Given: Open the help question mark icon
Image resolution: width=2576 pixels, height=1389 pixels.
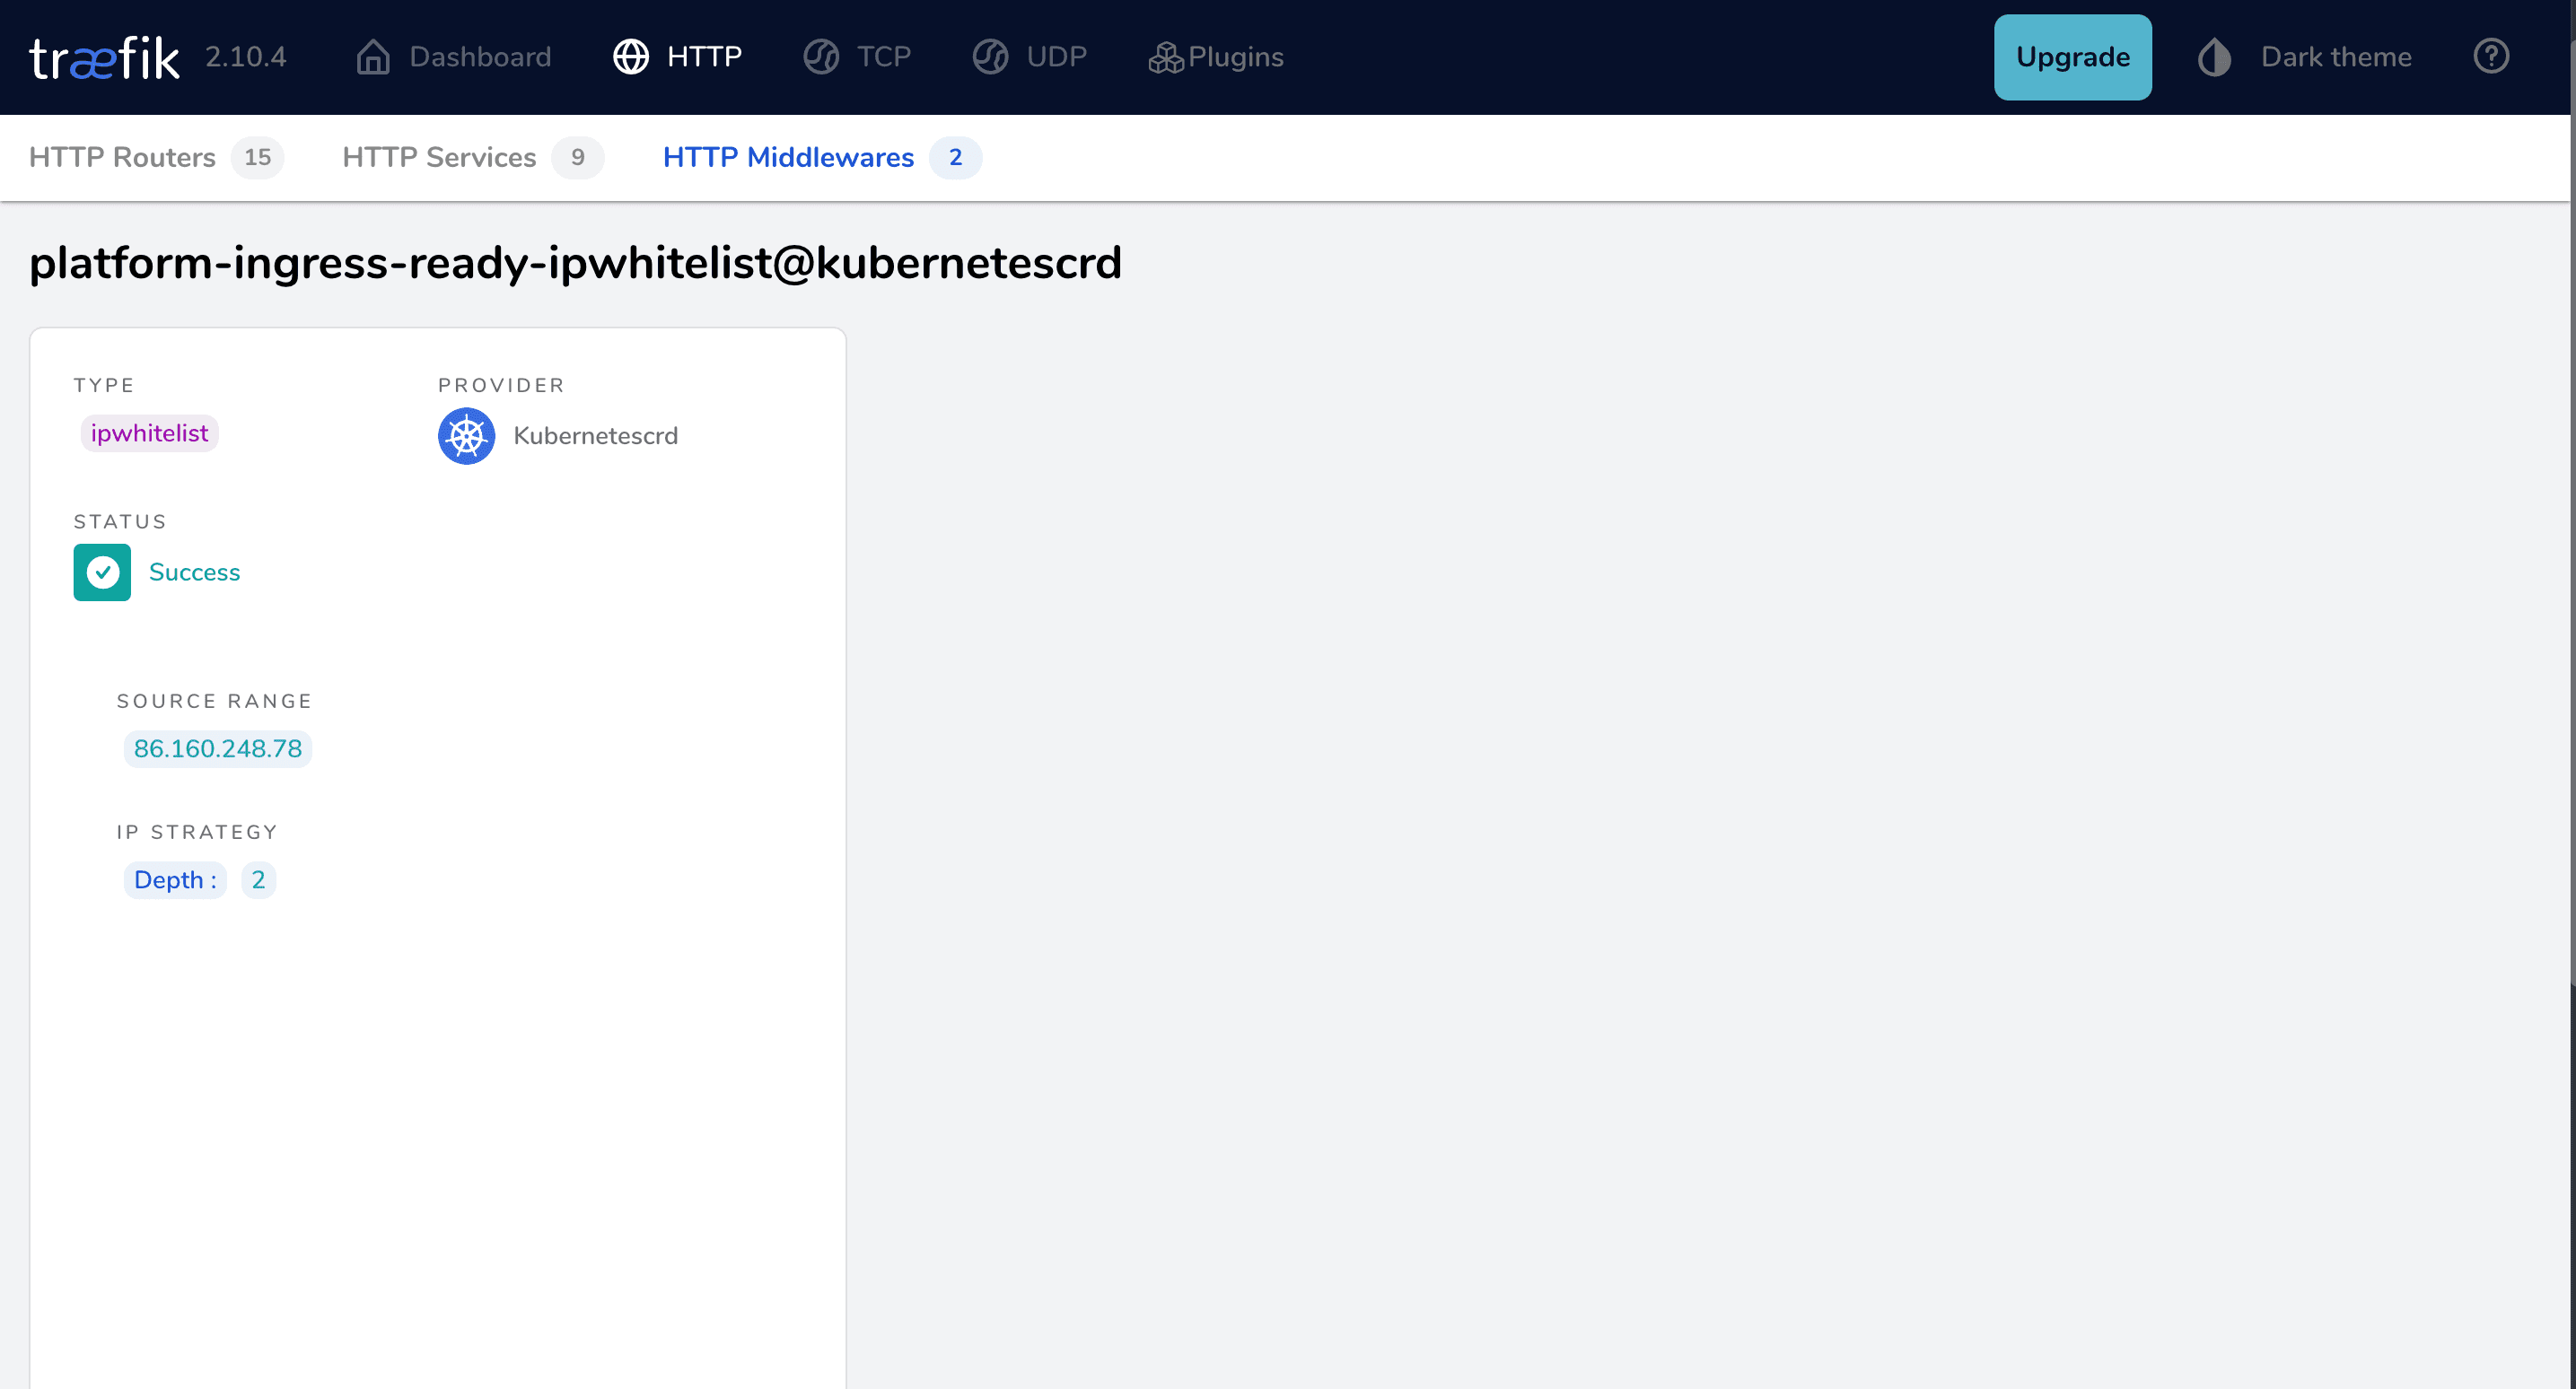Looking at the screenshot, I should click(x=2491, y=57).
